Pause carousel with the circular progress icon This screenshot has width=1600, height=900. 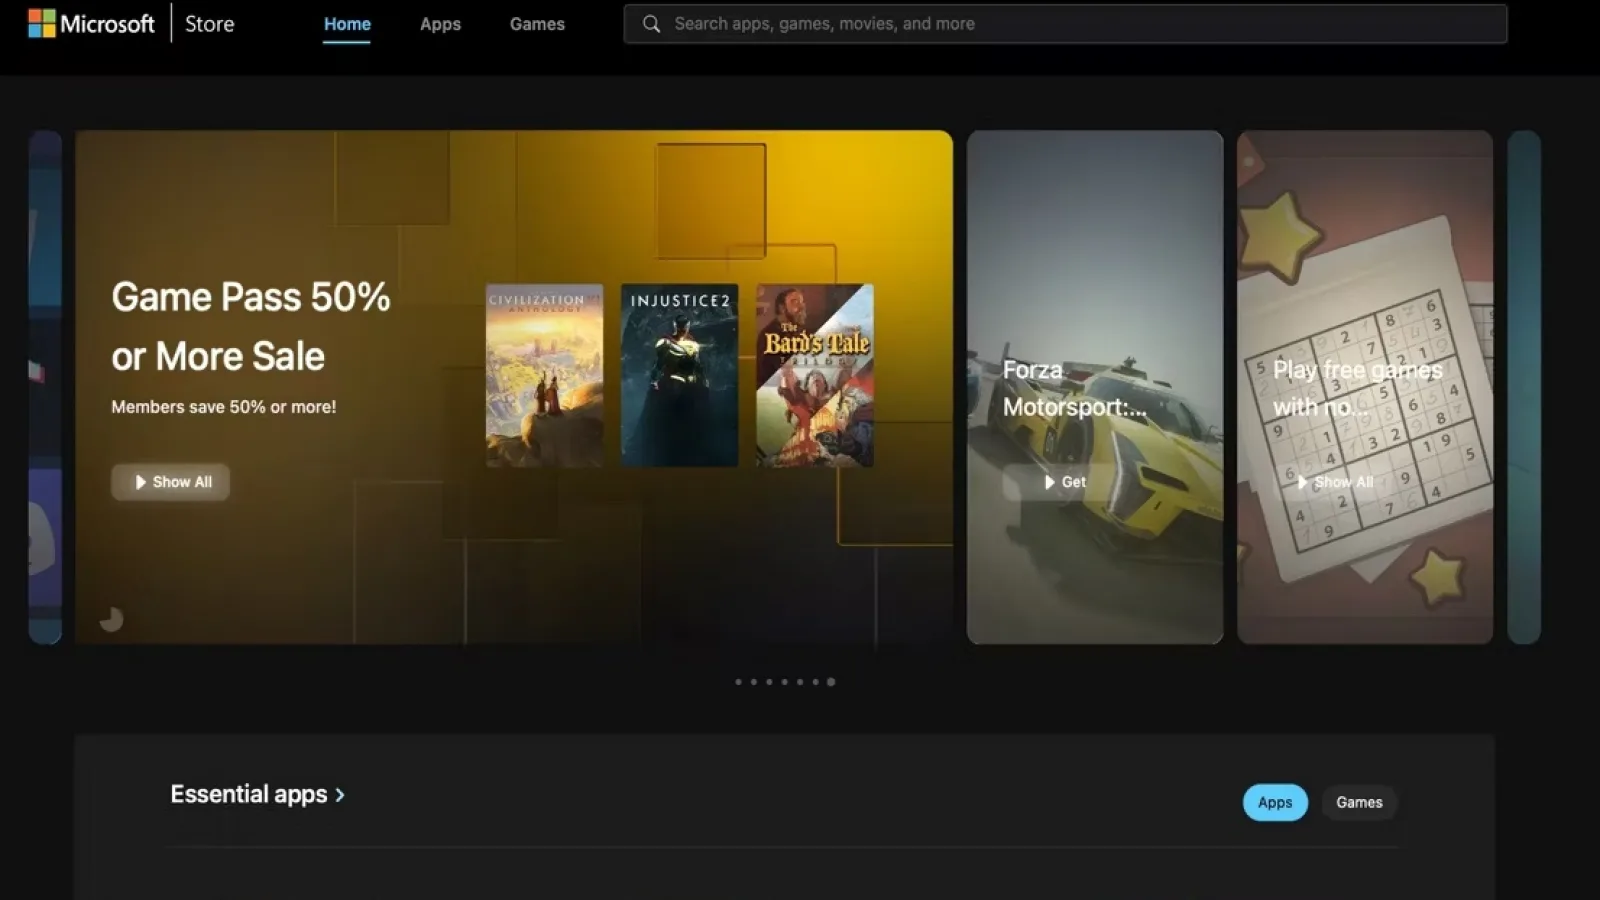pos(111,620)
